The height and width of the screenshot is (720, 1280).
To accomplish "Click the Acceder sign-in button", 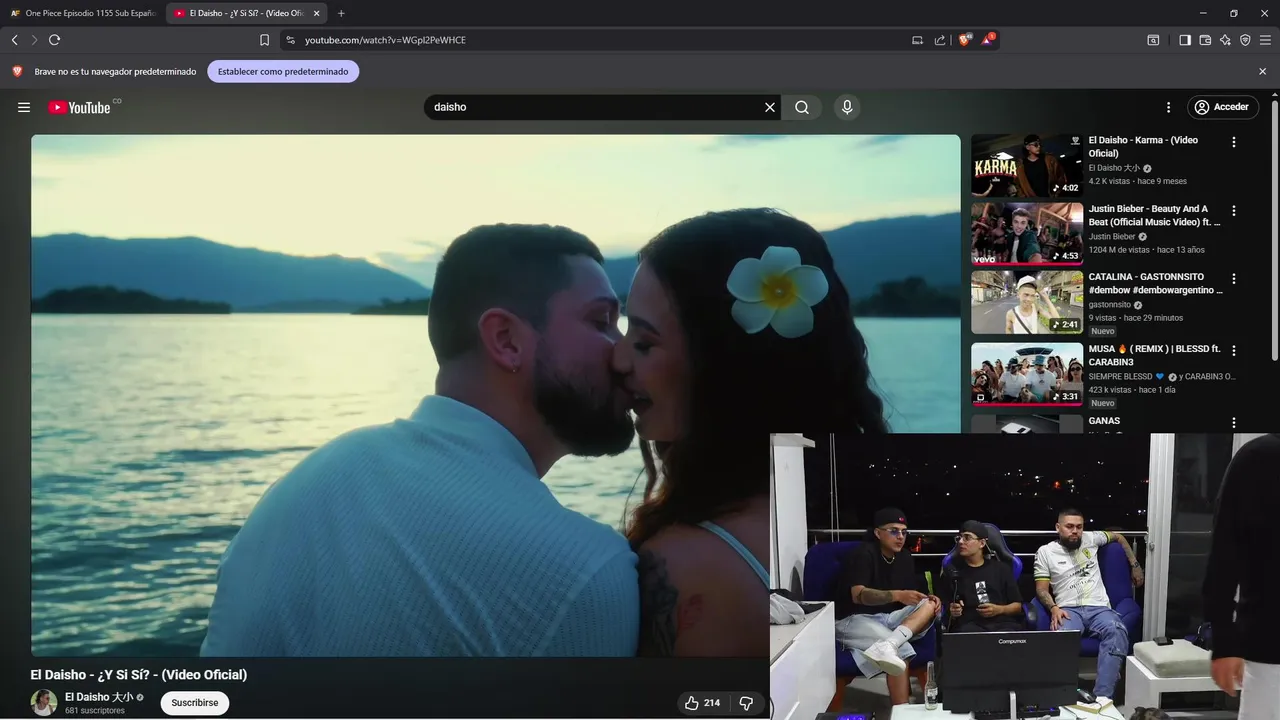I will (1222, 107).
